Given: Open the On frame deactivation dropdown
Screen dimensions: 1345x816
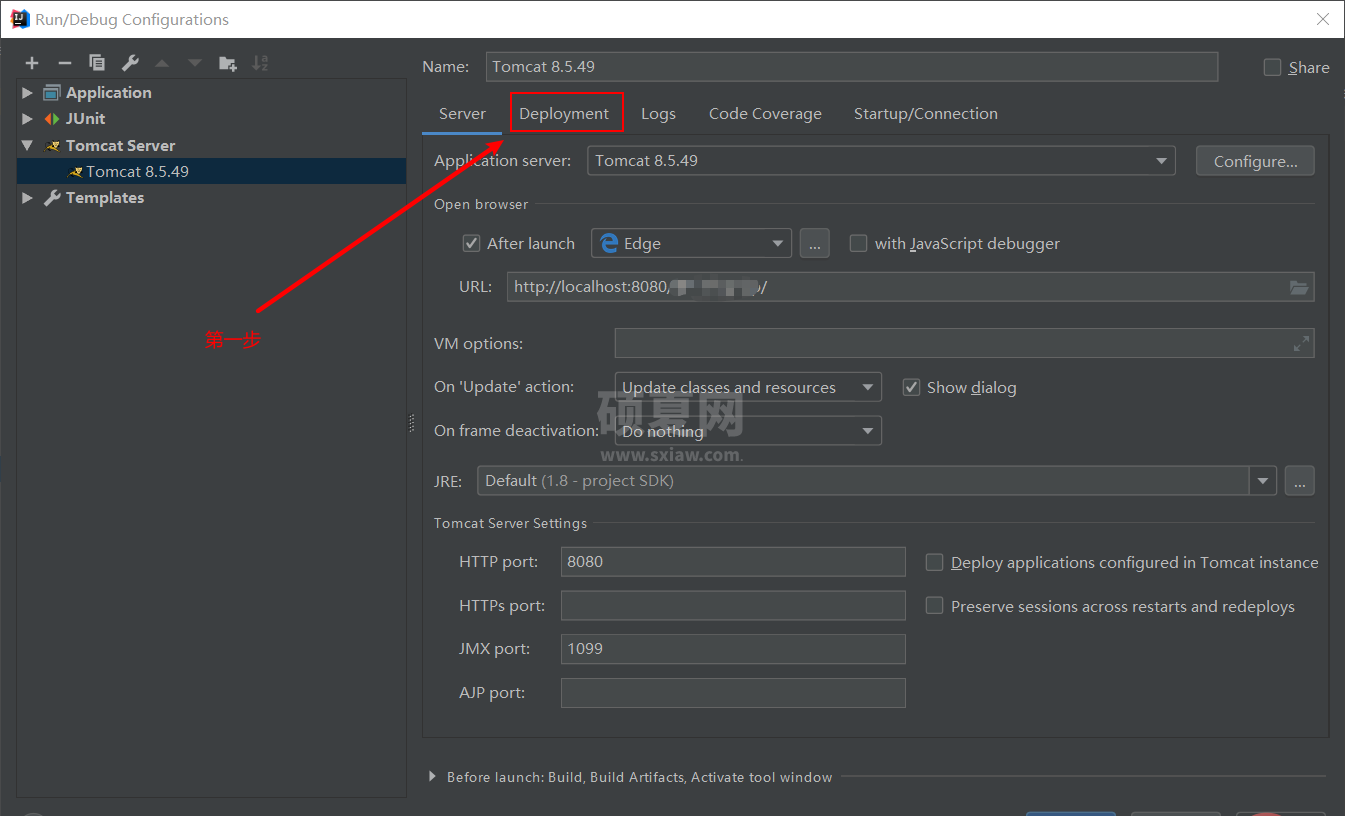Looking at the screenshot, I should 748,431.
